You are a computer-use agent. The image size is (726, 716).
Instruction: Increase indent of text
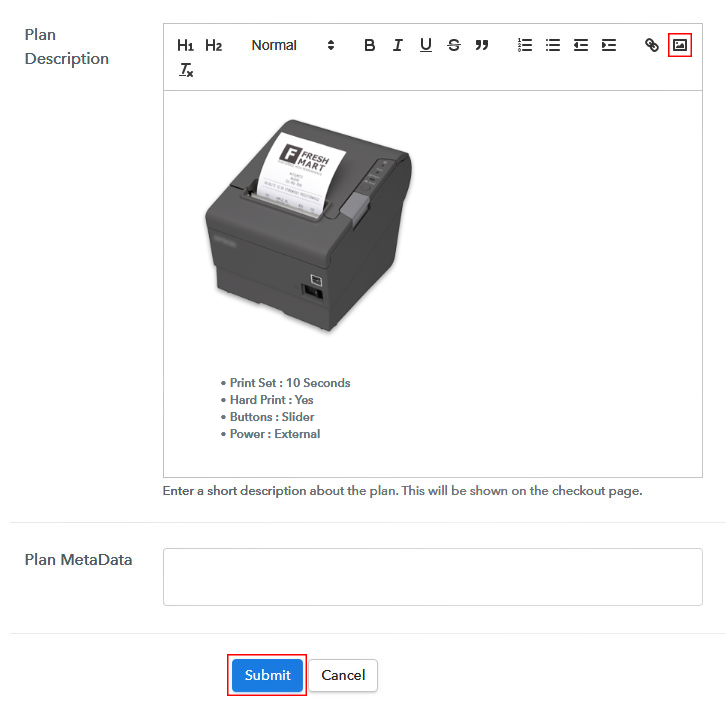point(609,45)
